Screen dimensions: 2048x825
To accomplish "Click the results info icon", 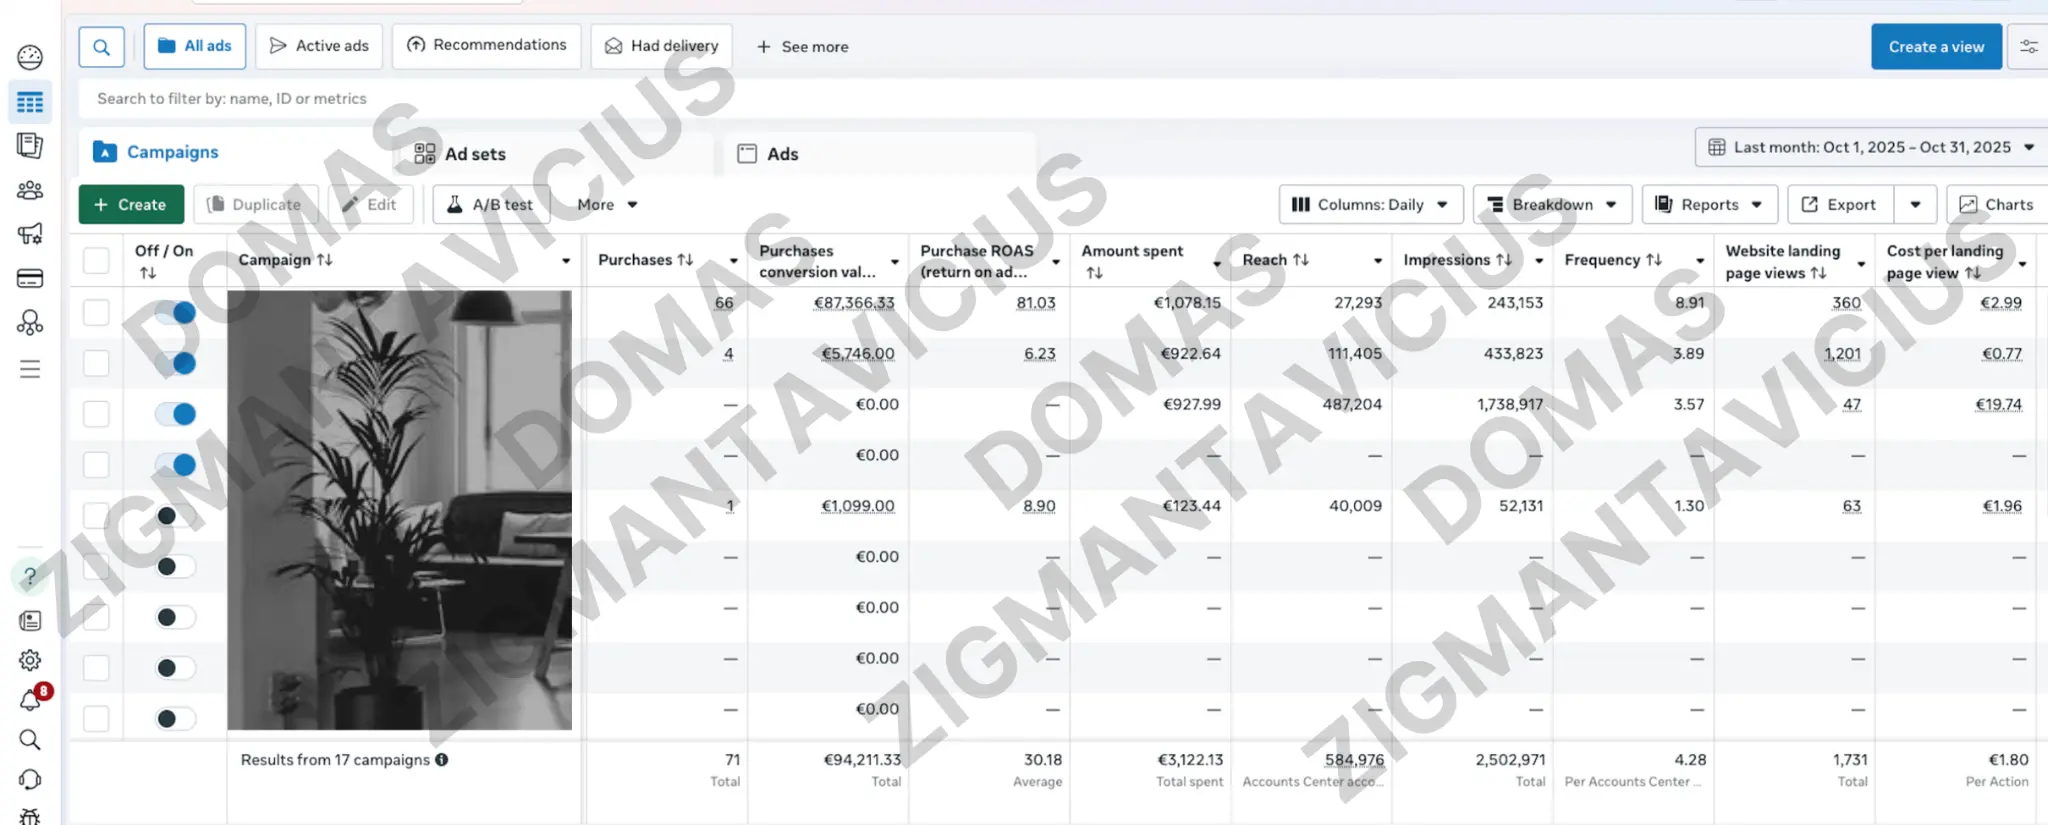I will point(441,759).
